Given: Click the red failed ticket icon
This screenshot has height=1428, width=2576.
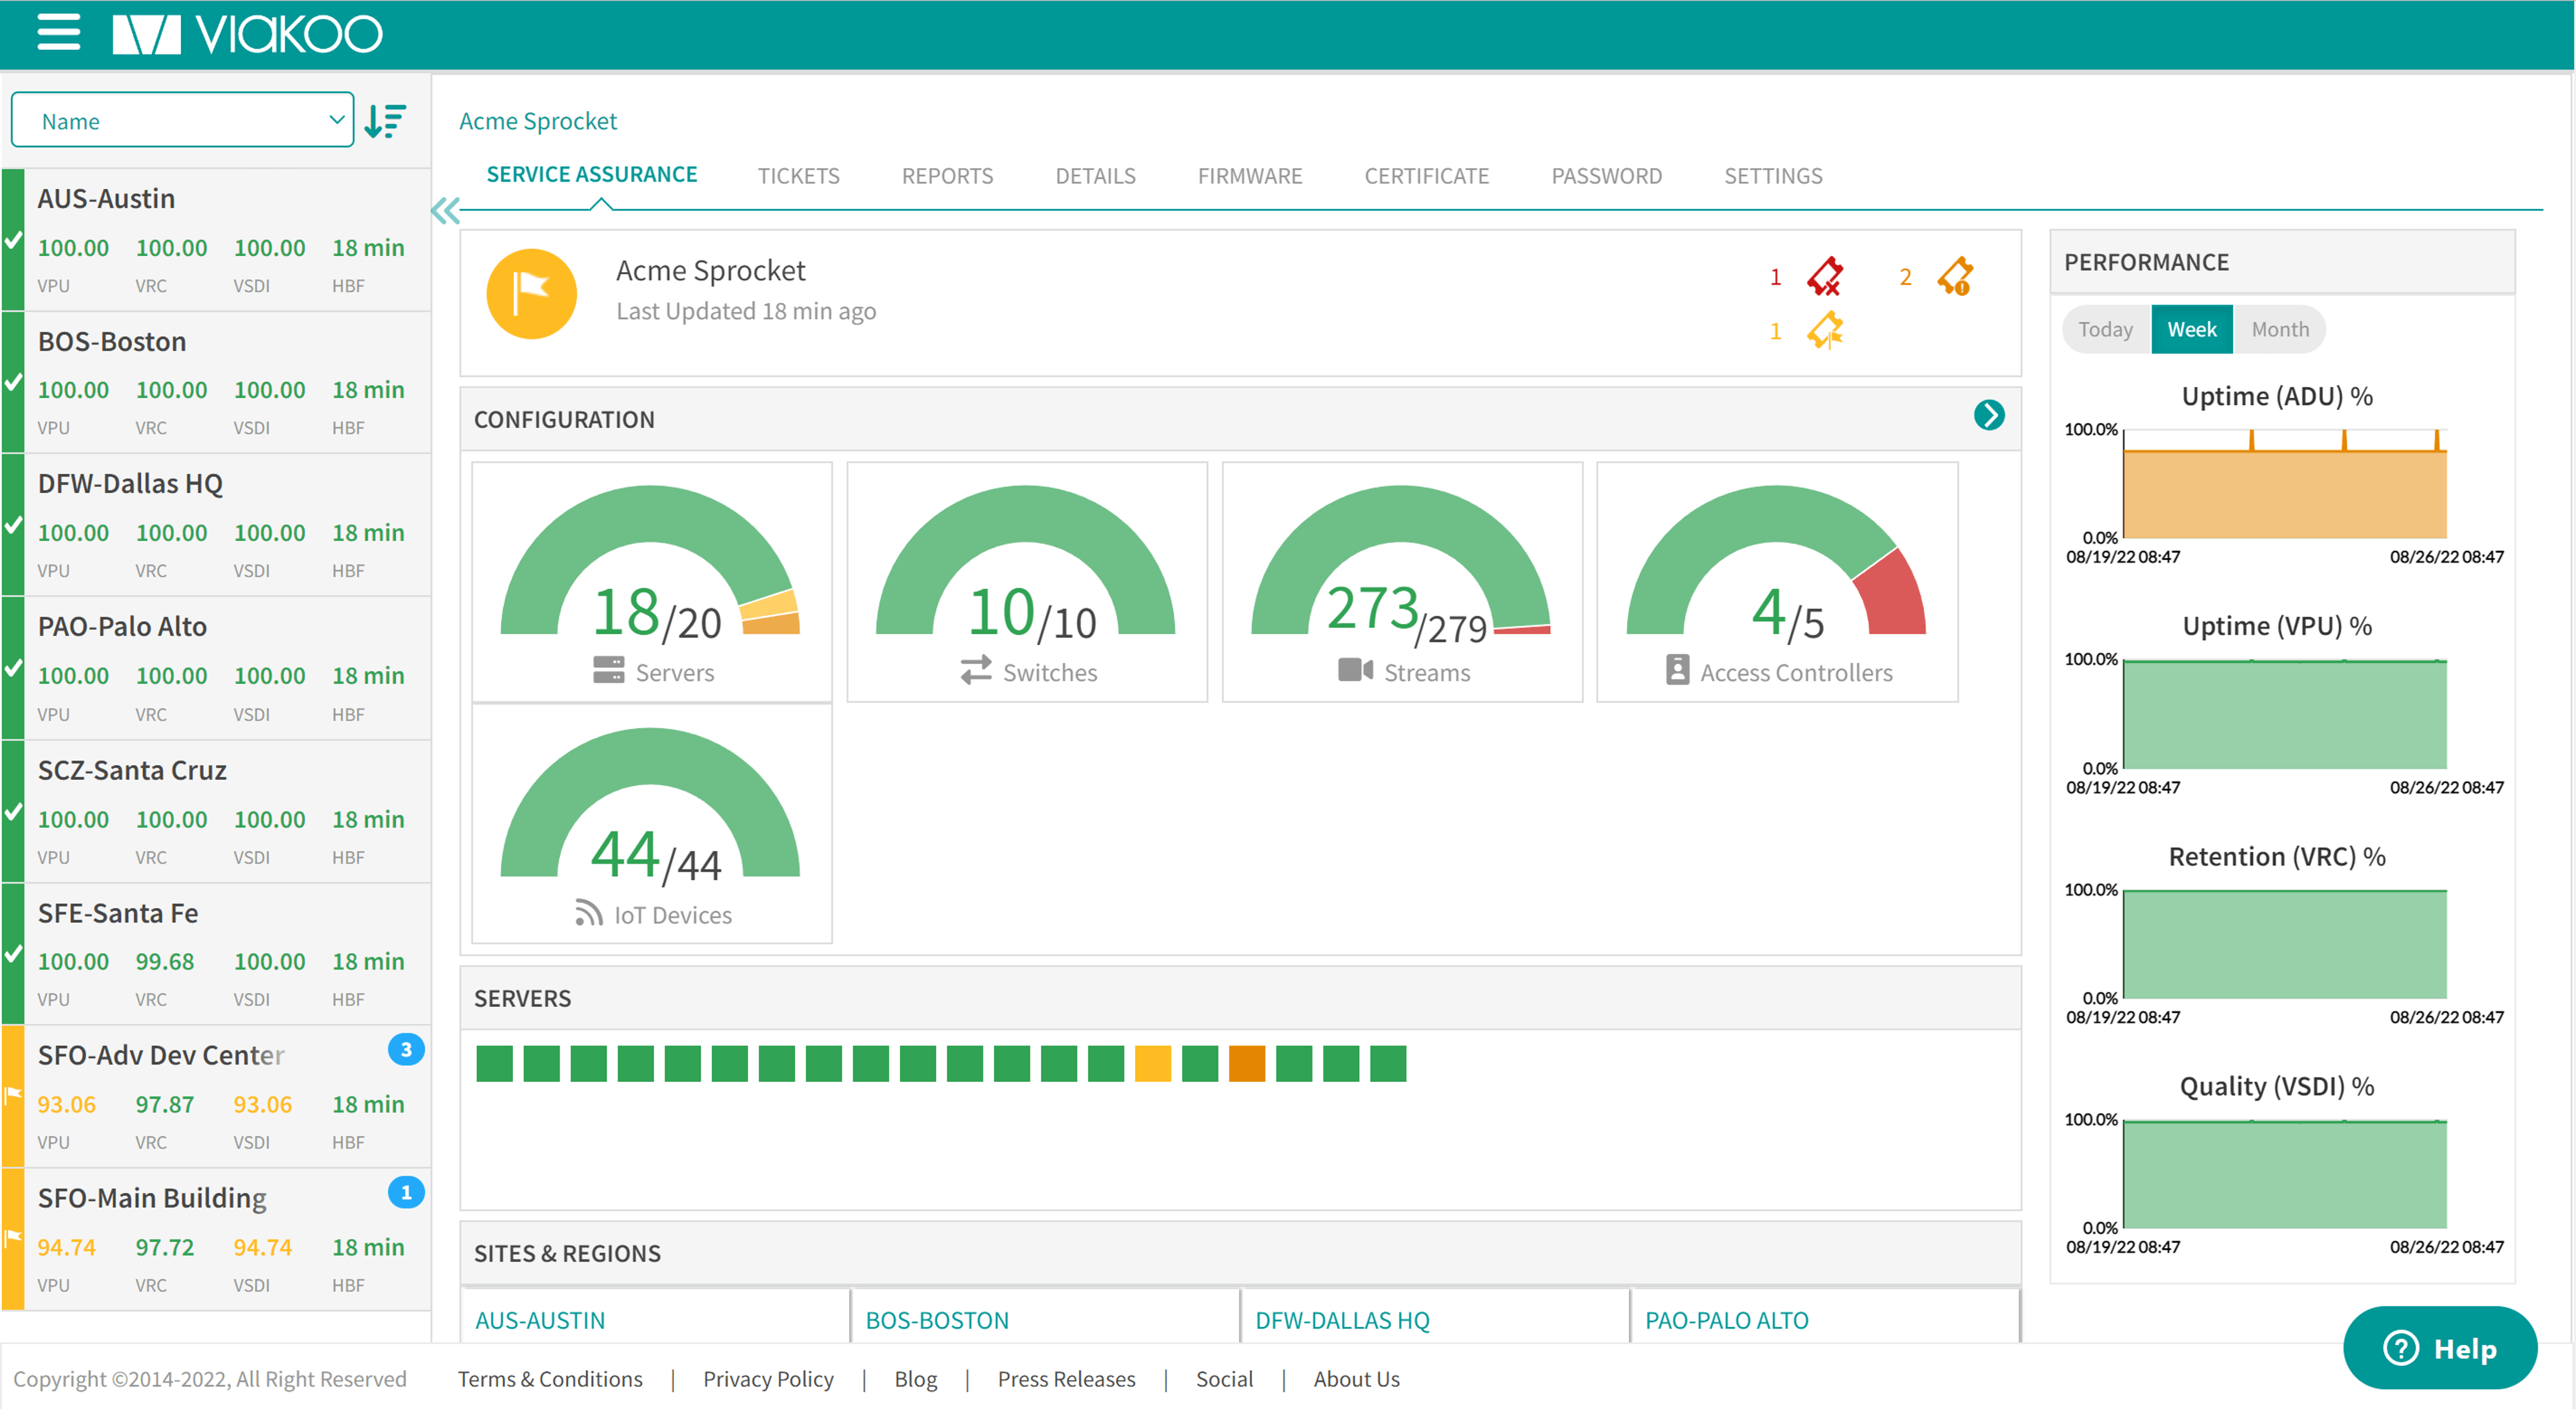Looking at the screenshot, I should [1825, 276].
